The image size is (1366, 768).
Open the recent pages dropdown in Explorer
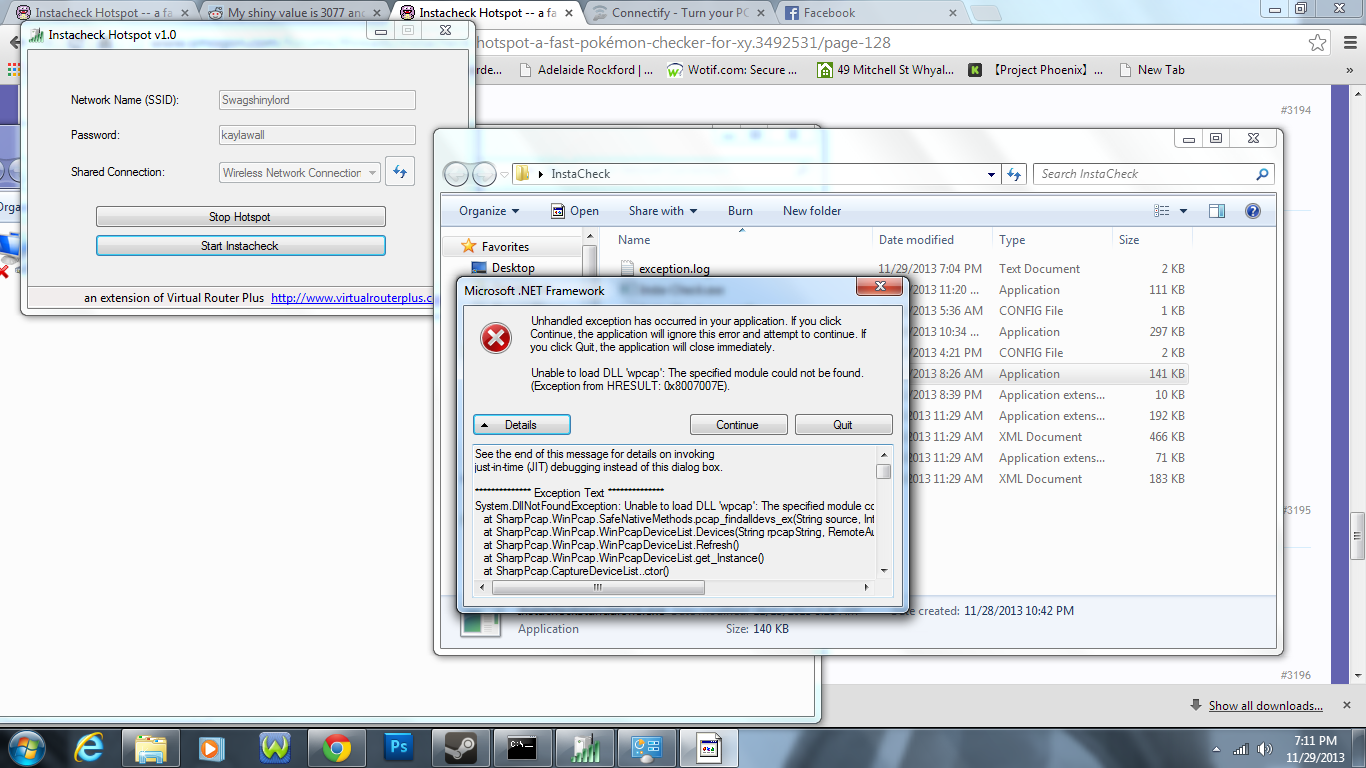click(x=504, y=174)
